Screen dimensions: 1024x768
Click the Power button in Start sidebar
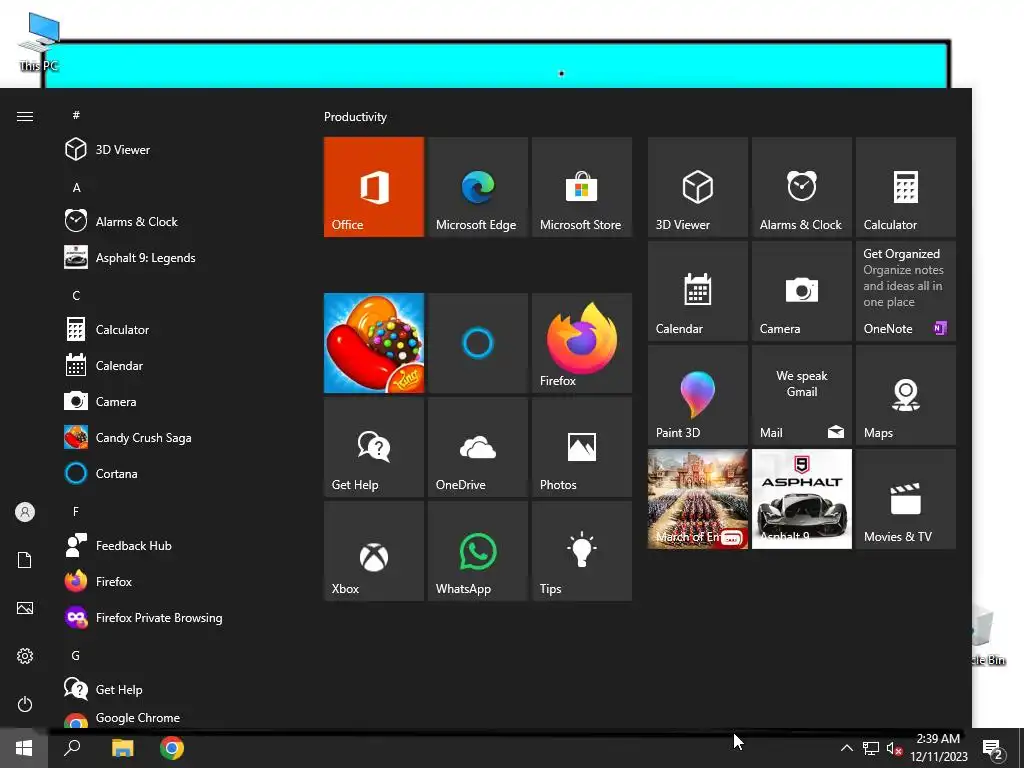point(25,704)
